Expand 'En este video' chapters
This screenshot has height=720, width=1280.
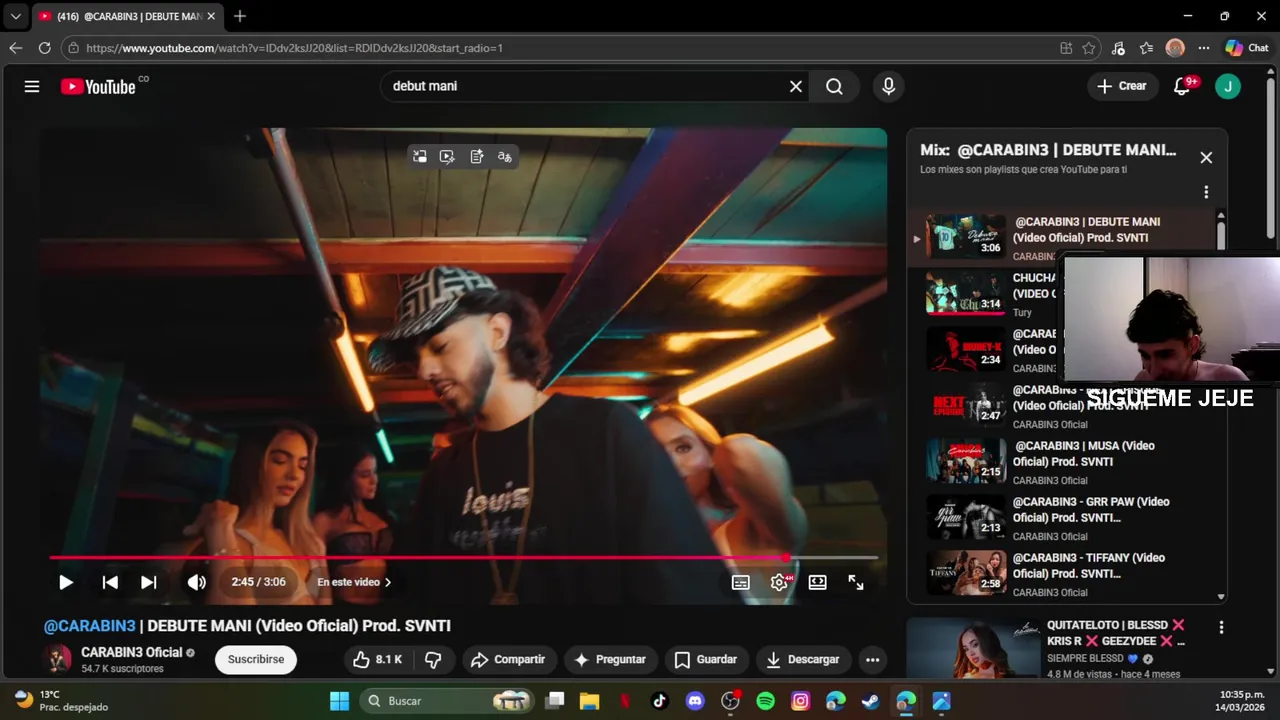354,582
